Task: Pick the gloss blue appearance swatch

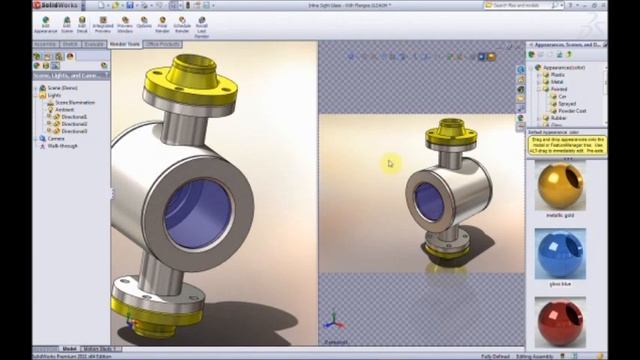Action: click(x=560, y=253)
